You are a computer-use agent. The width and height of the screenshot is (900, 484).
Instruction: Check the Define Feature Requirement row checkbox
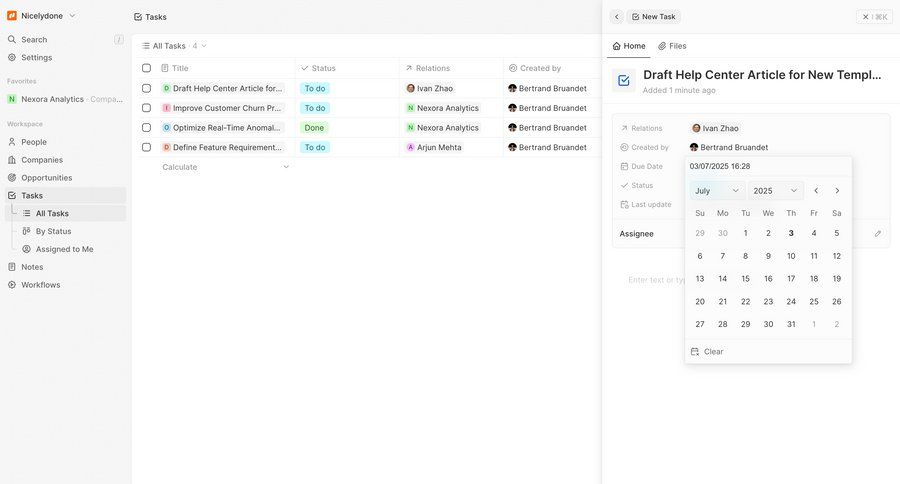146,147
